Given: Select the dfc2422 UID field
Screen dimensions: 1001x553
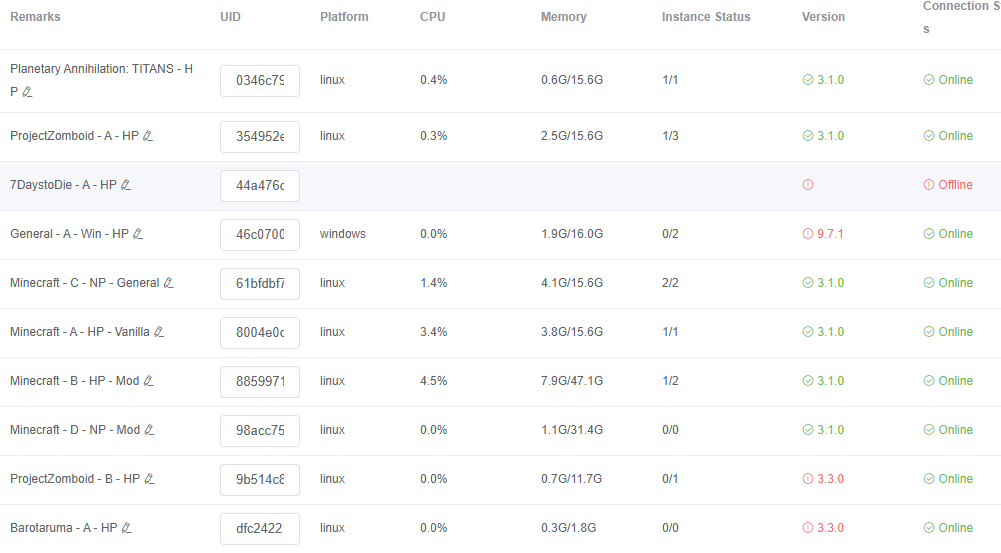Looking at the screenshot, I should point(260,529).
